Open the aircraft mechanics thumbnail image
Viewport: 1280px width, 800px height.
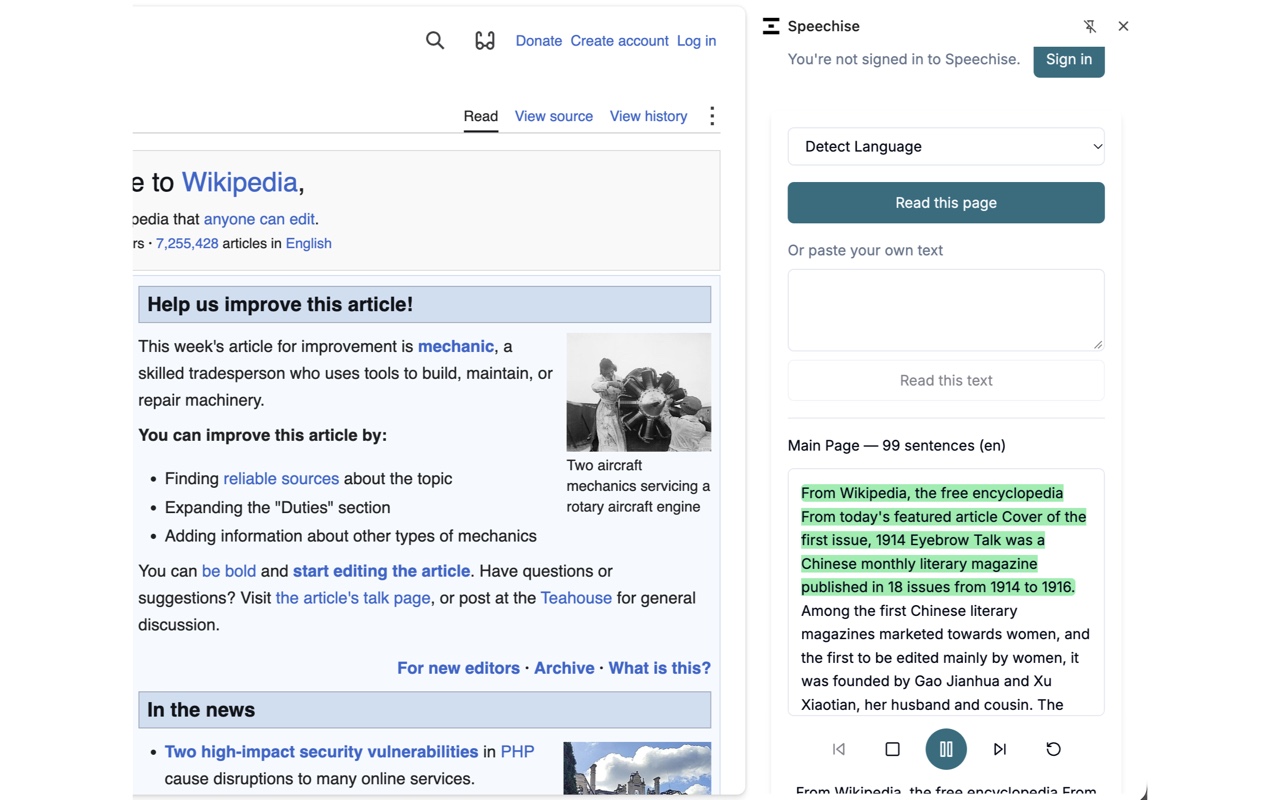tap(639, 392)
